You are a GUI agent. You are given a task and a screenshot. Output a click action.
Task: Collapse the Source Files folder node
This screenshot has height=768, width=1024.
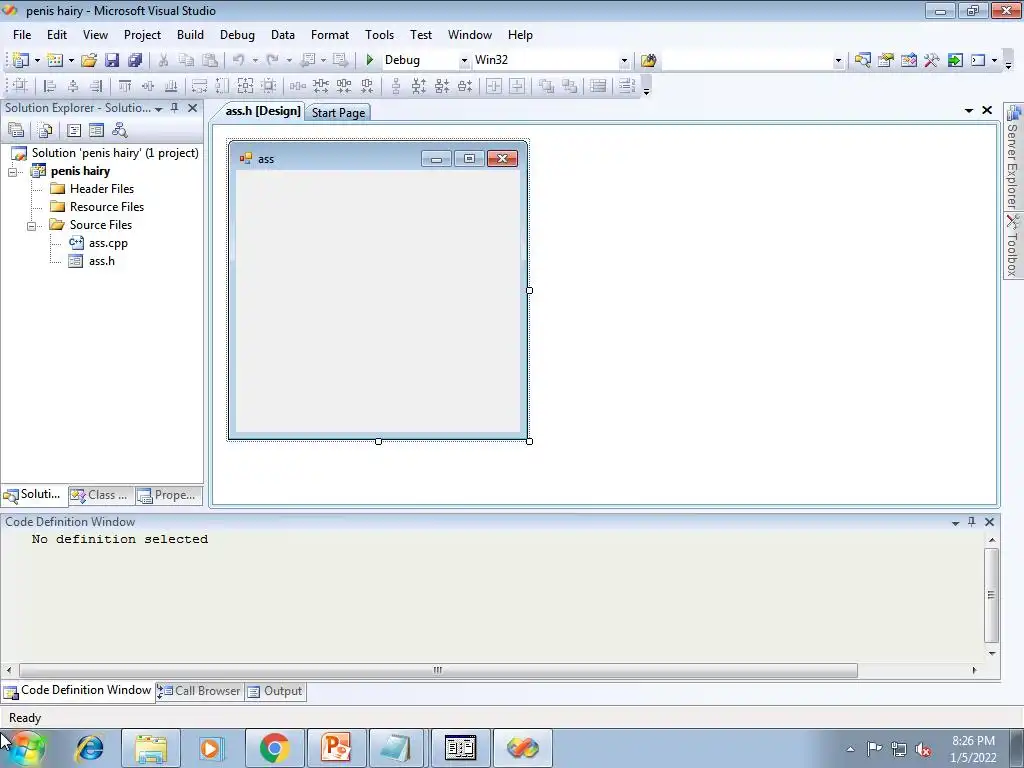point(31,226)
